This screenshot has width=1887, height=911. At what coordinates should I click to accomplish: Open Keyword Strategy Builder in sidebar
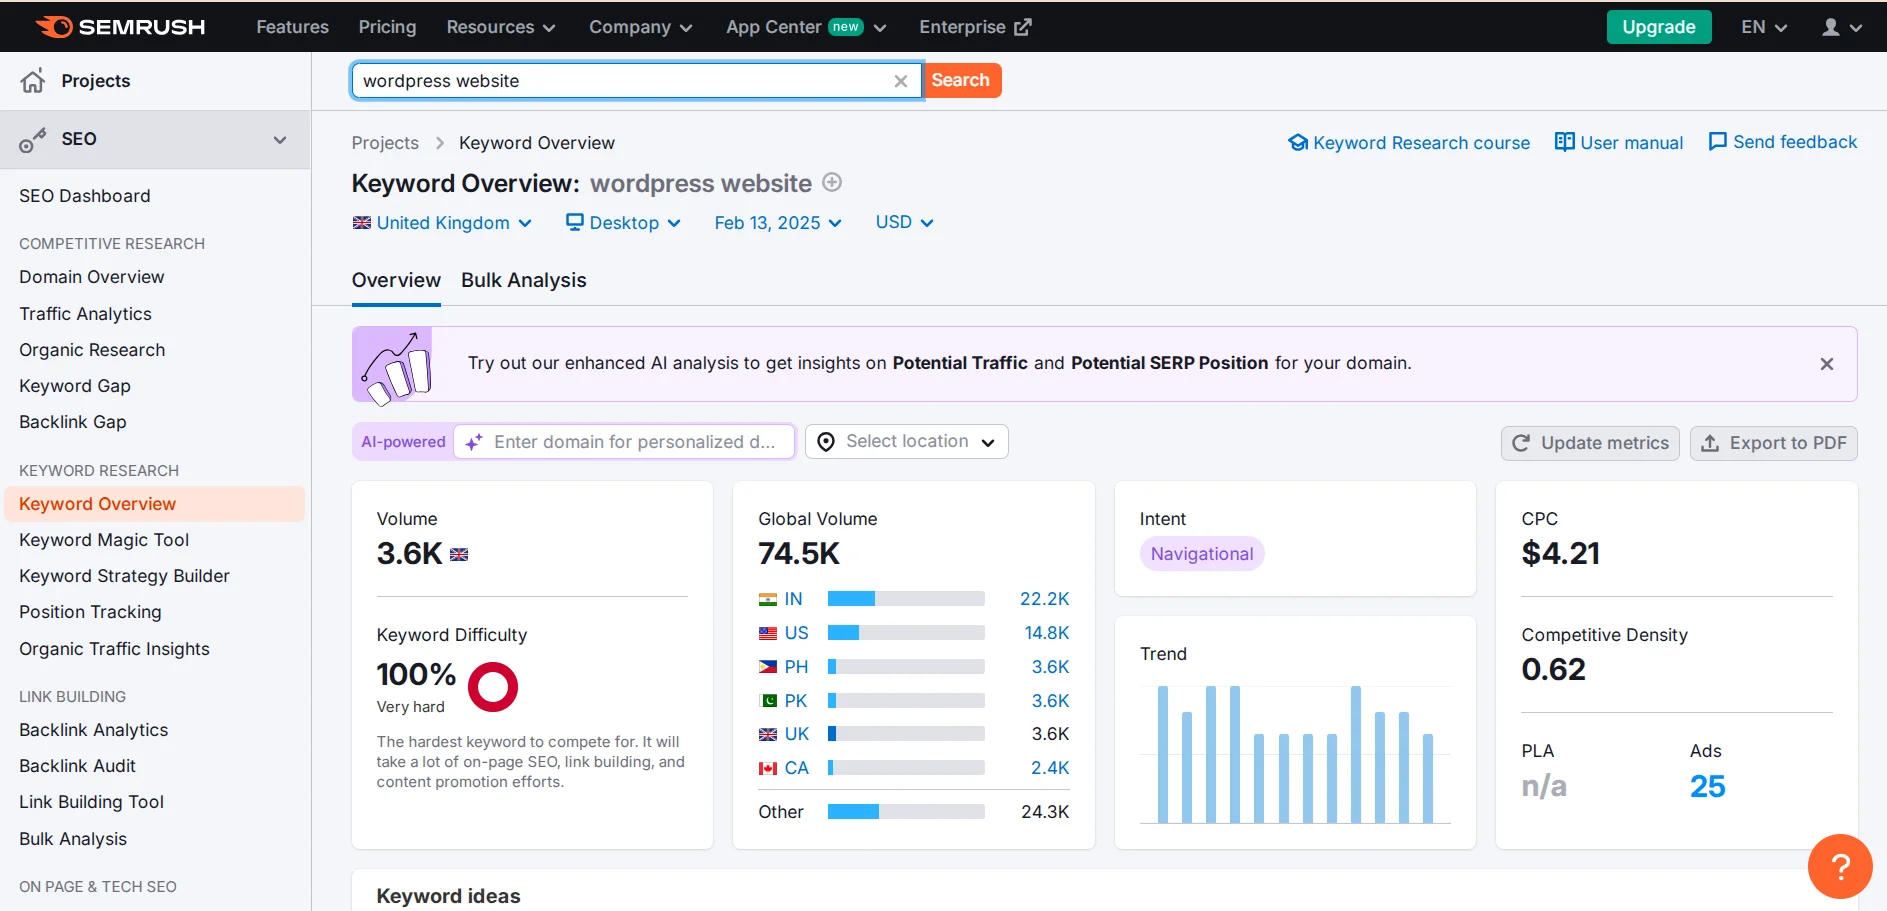point(124,576)
